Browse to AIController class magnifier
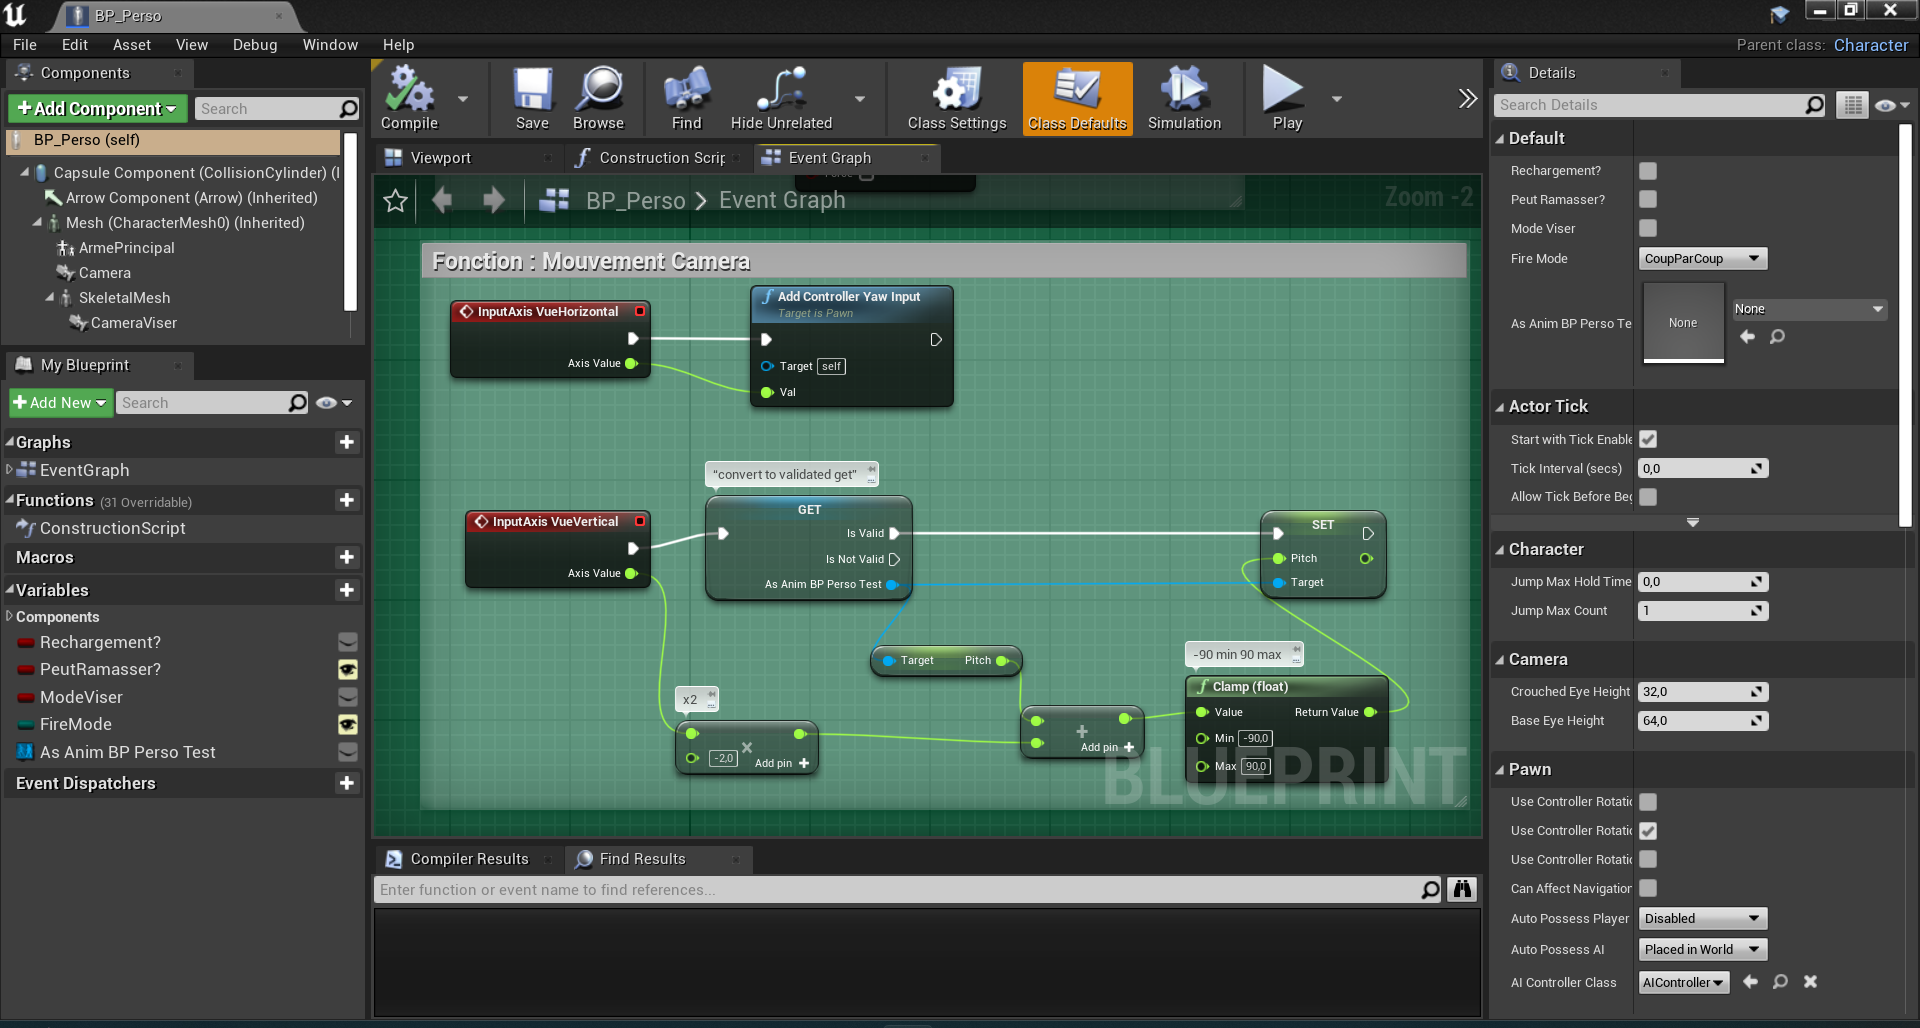This screenshot has width=1920, height=1028. click(x=1780, y=982)
